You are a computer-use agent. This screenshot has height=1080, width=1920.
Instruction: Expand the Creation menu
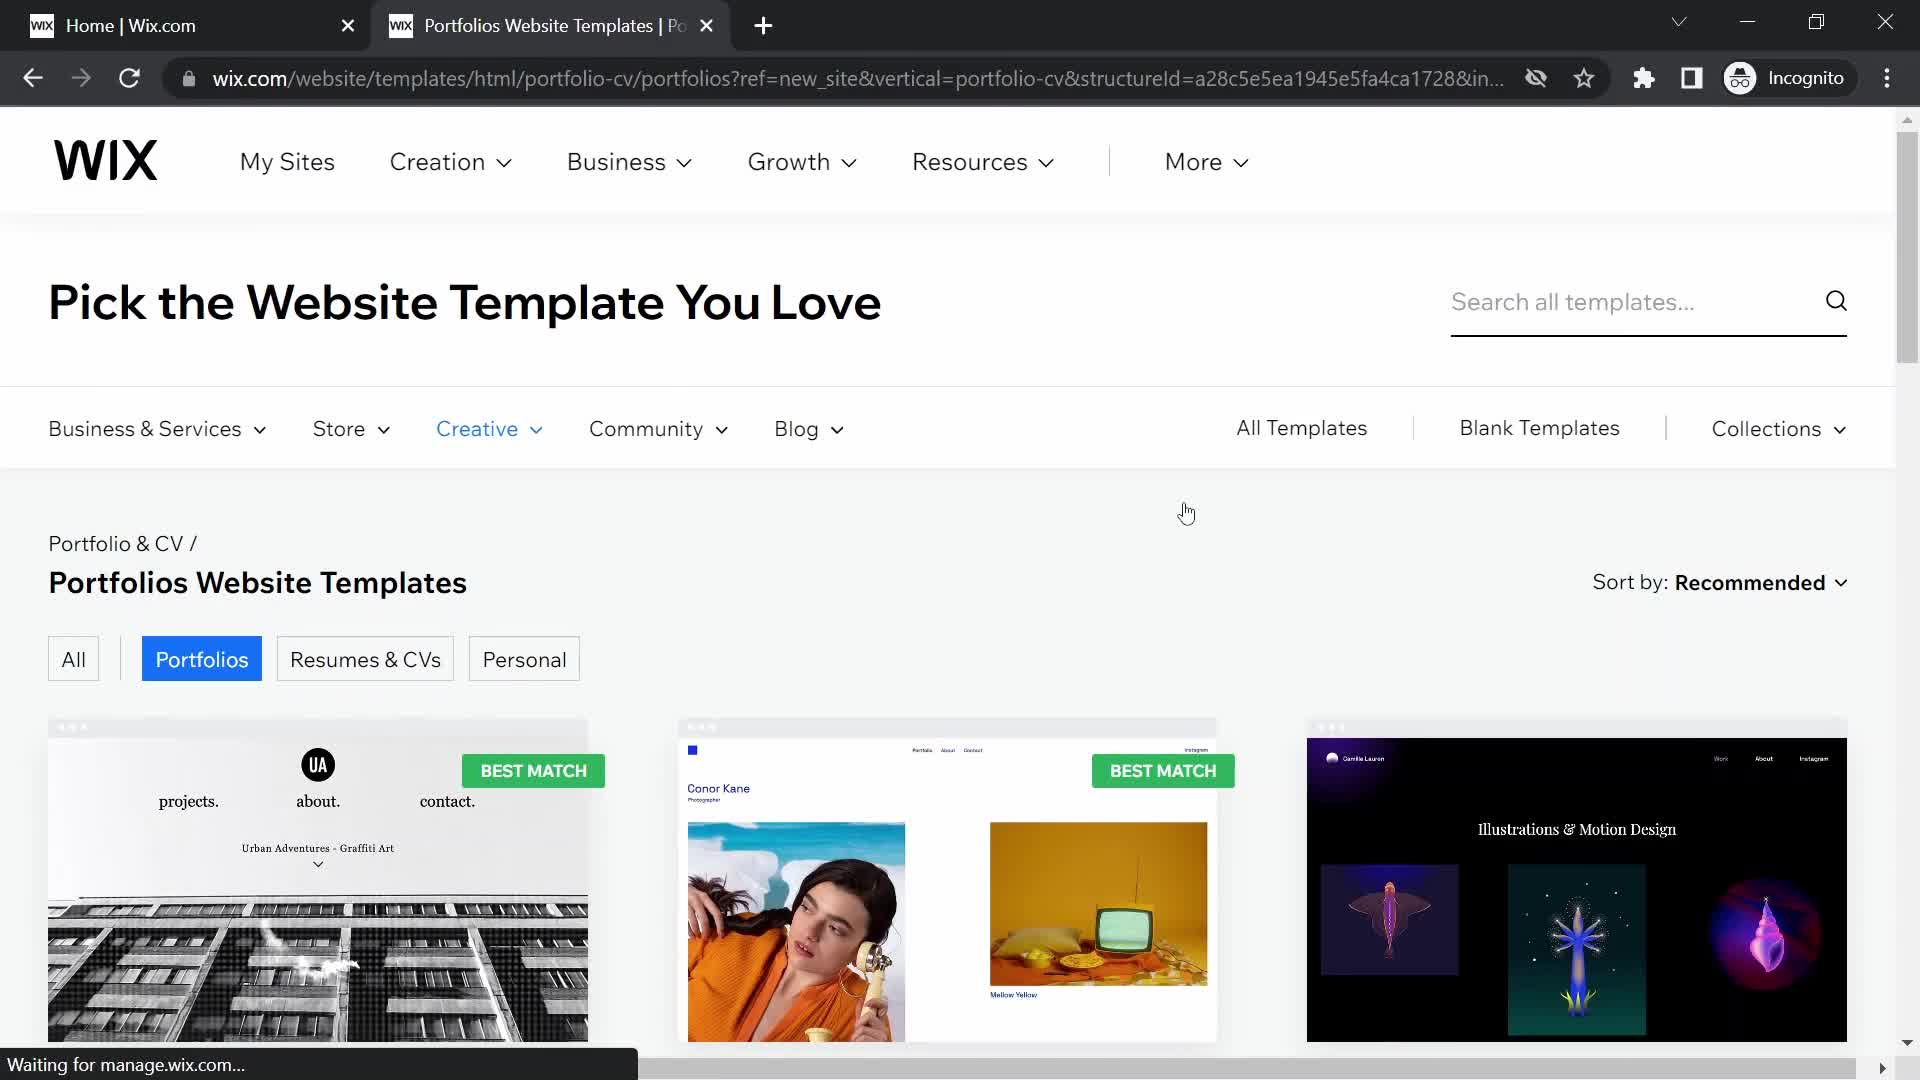coord(451,162)
